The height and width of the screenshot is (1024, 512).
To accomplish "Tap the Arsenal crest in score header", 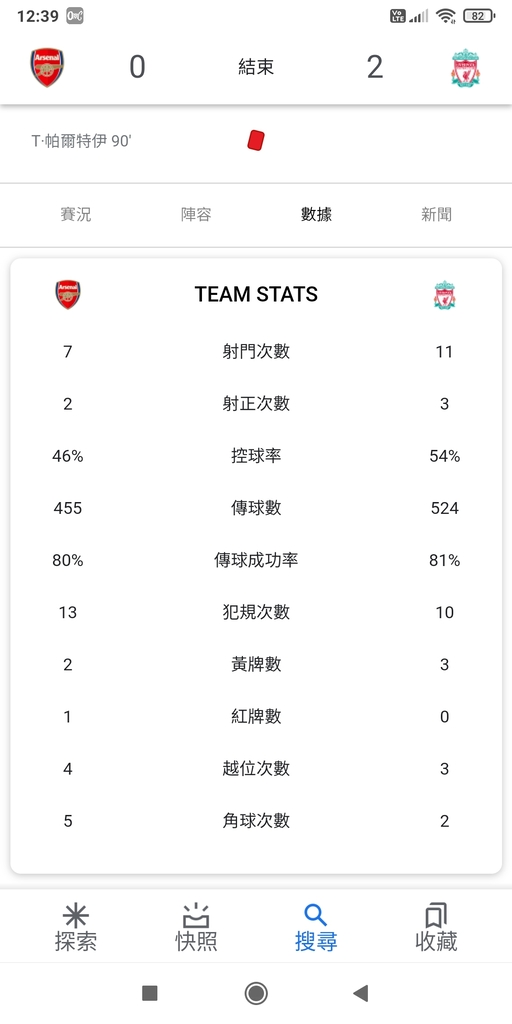I will (47, 67).
